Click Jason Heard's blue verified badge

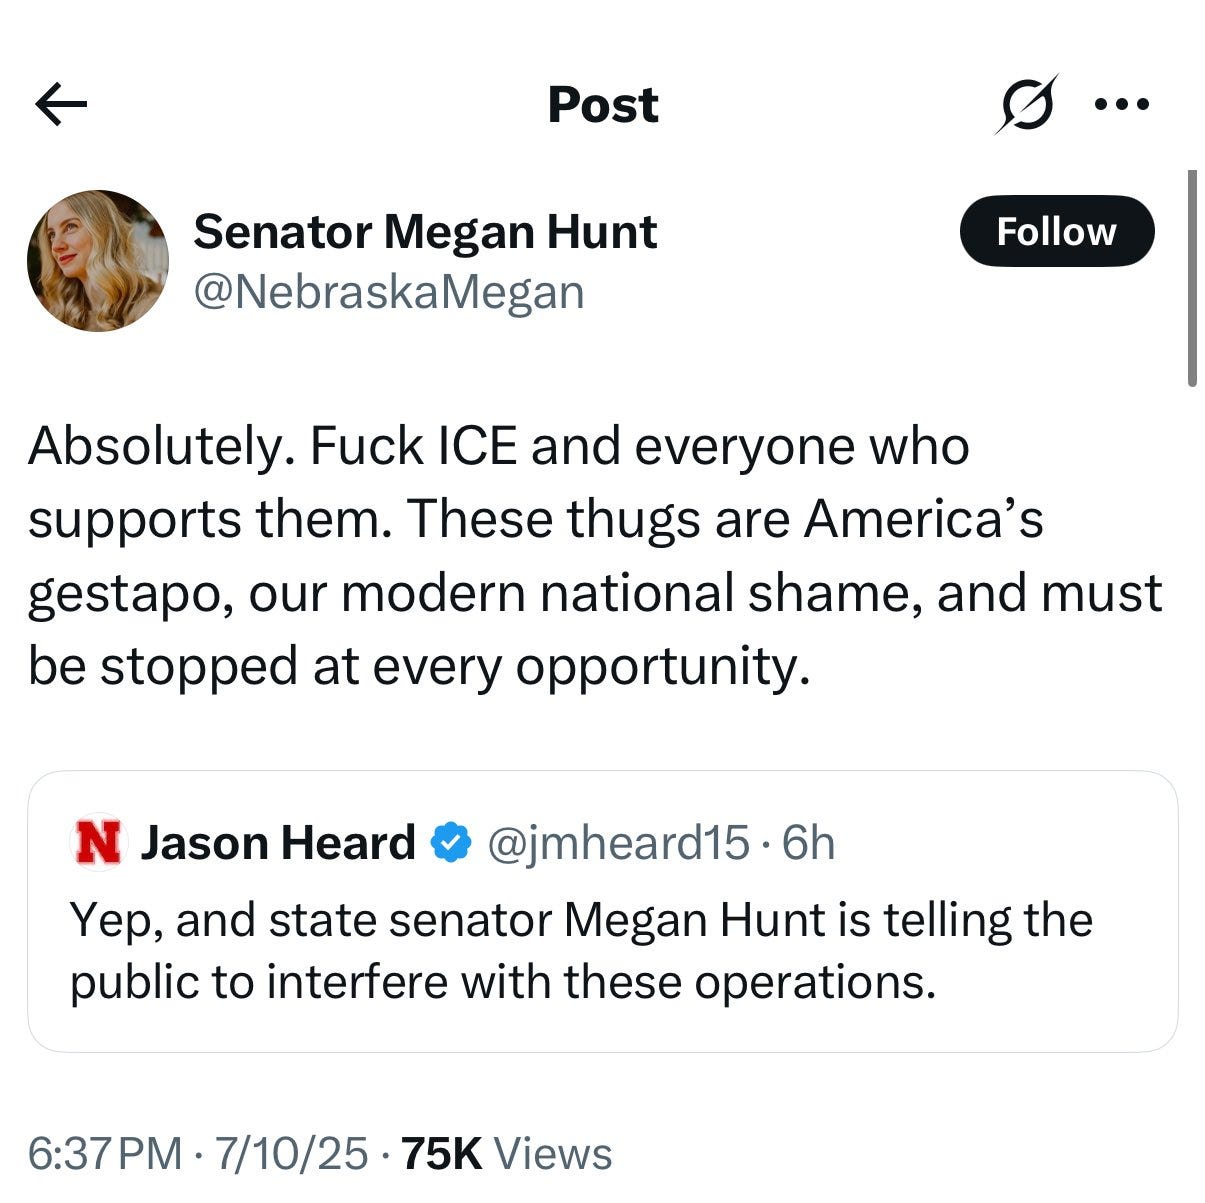pos(451,843)
